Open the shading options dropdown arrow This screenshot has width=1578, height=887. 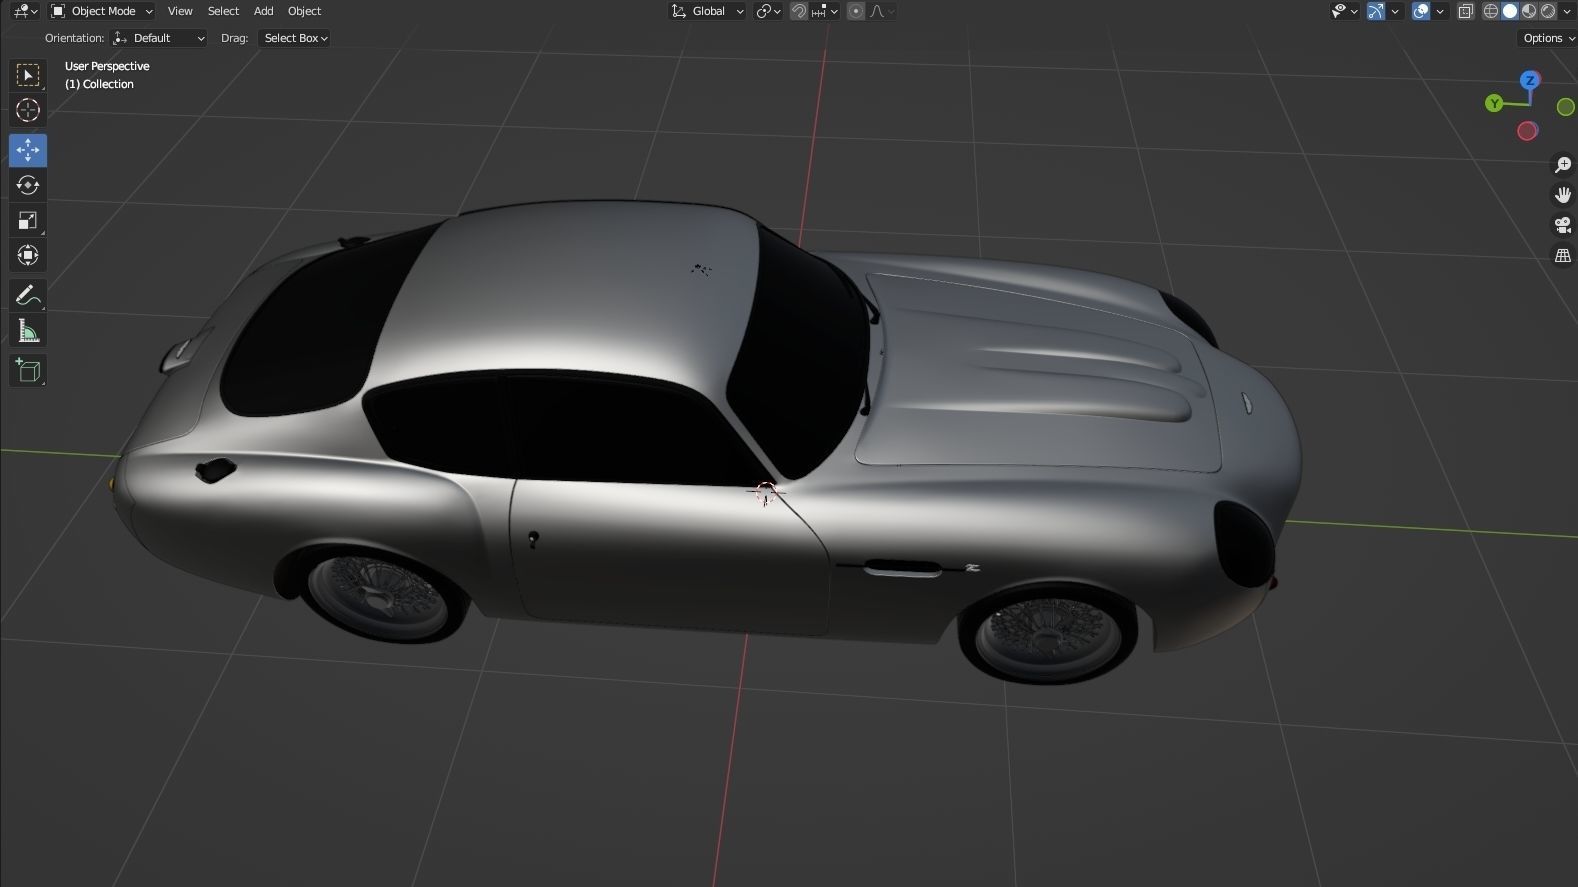(x=1566, y=11)
